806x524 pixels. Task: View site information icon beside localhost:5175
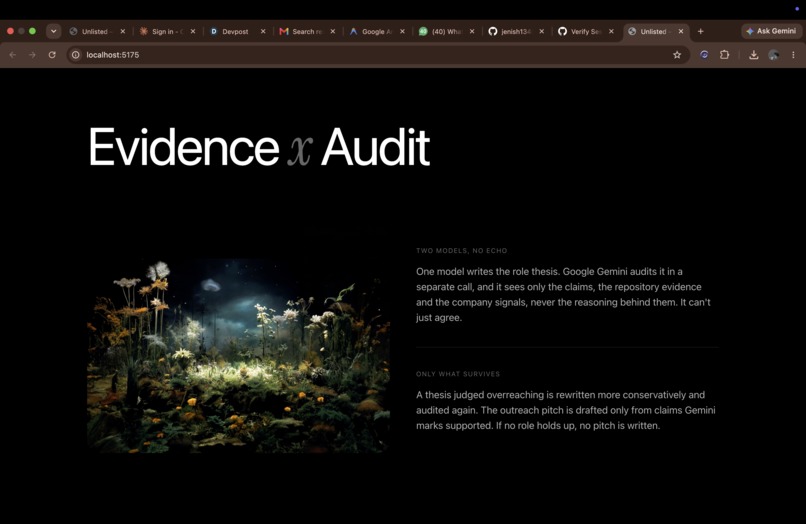(76, 55)
